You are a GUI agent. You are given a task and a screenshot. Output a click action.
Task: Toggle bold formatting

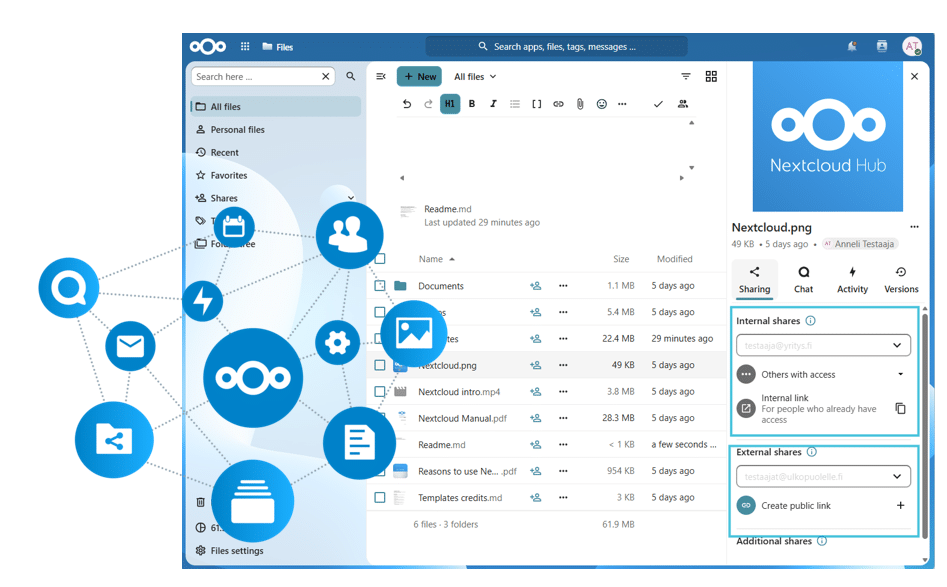pyautogui.click(x=472, y=104)
